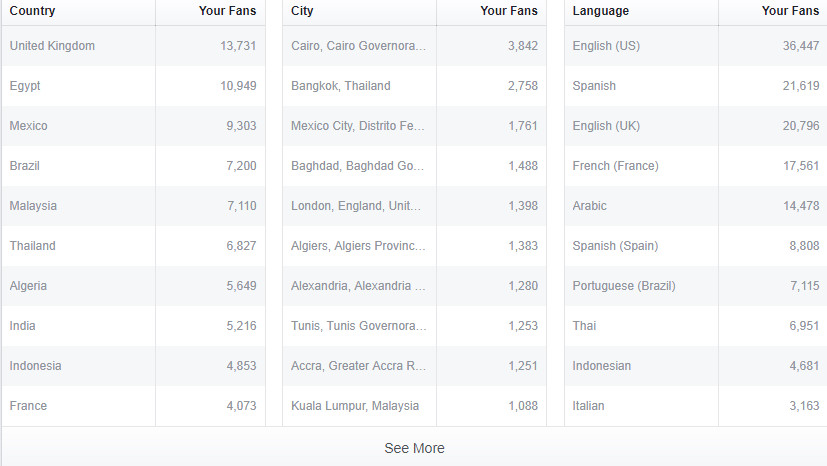Select the Accra, Greater Accra city row
Screen dimensions: 827x466
pyautogui.click(x=358, y=366)
